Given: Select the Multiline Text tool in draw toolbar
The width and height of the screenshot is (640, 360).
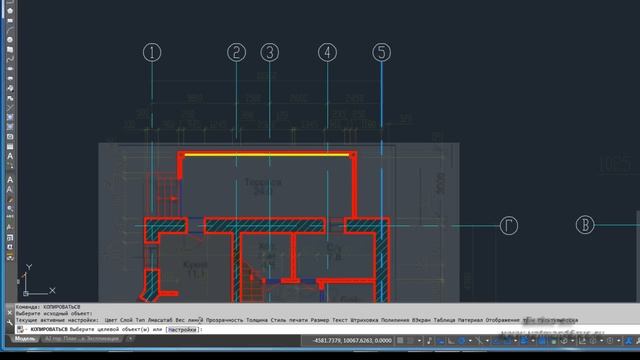Looking at the screenshot, I should pos(10,156).
